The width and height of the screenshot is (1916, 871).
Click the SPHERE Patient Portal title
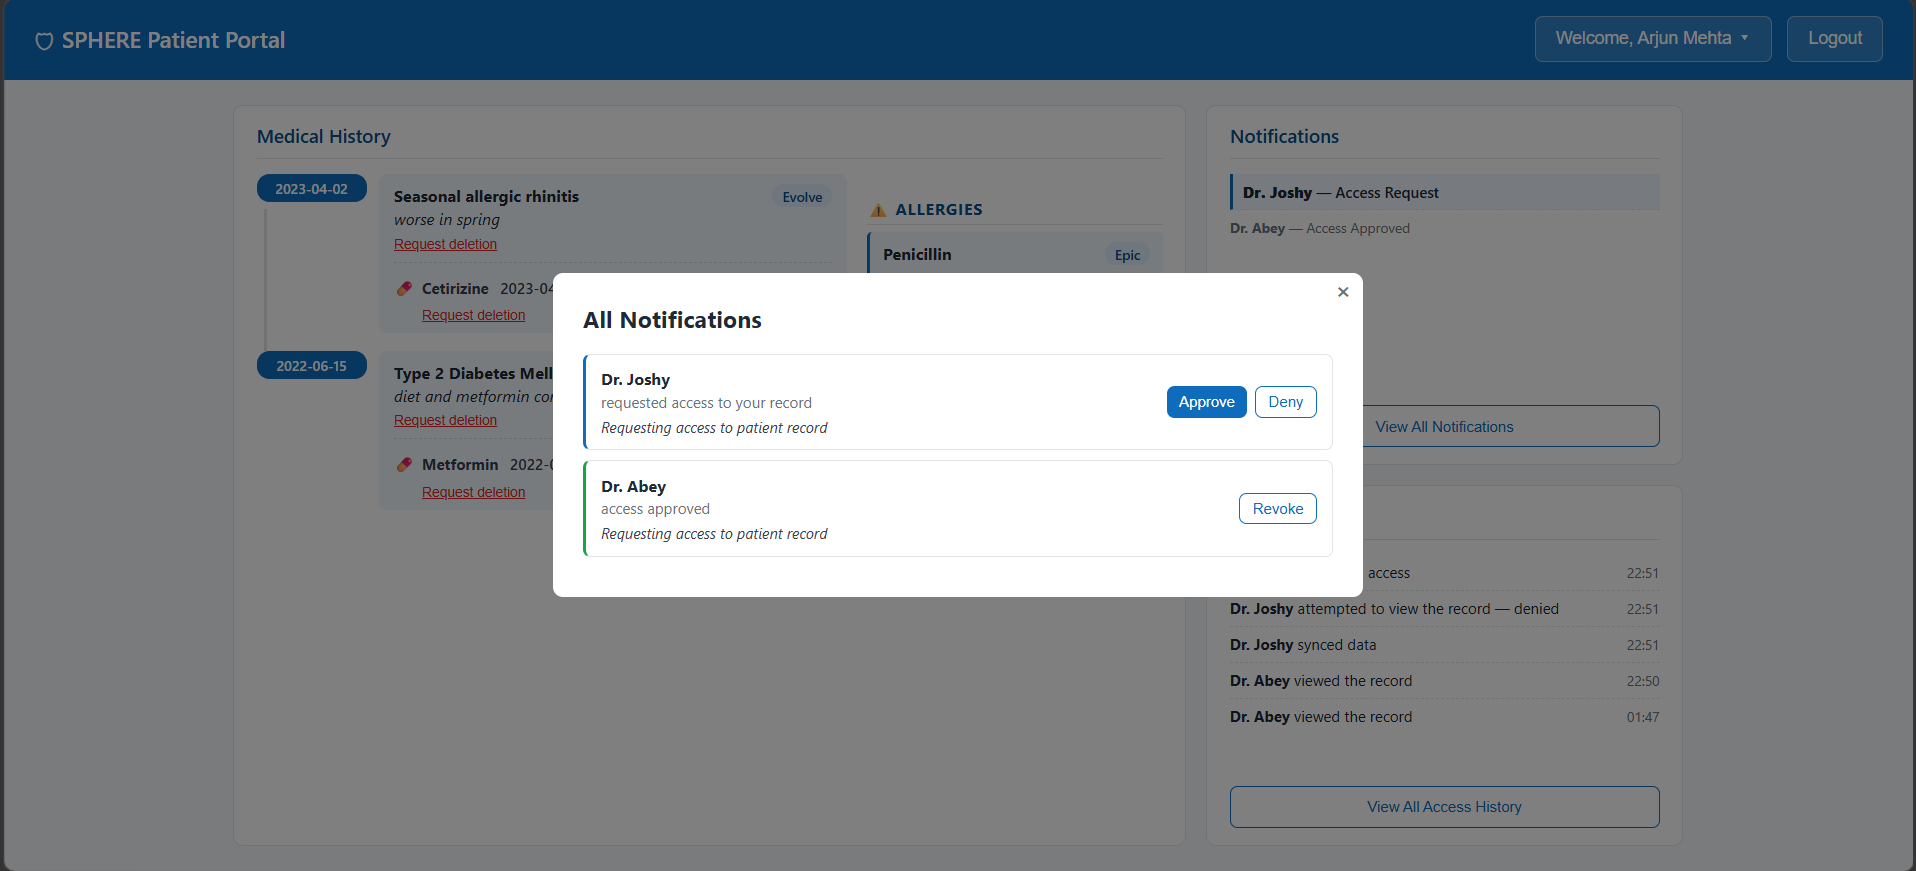pyautogui.click(x=173, y=40)
